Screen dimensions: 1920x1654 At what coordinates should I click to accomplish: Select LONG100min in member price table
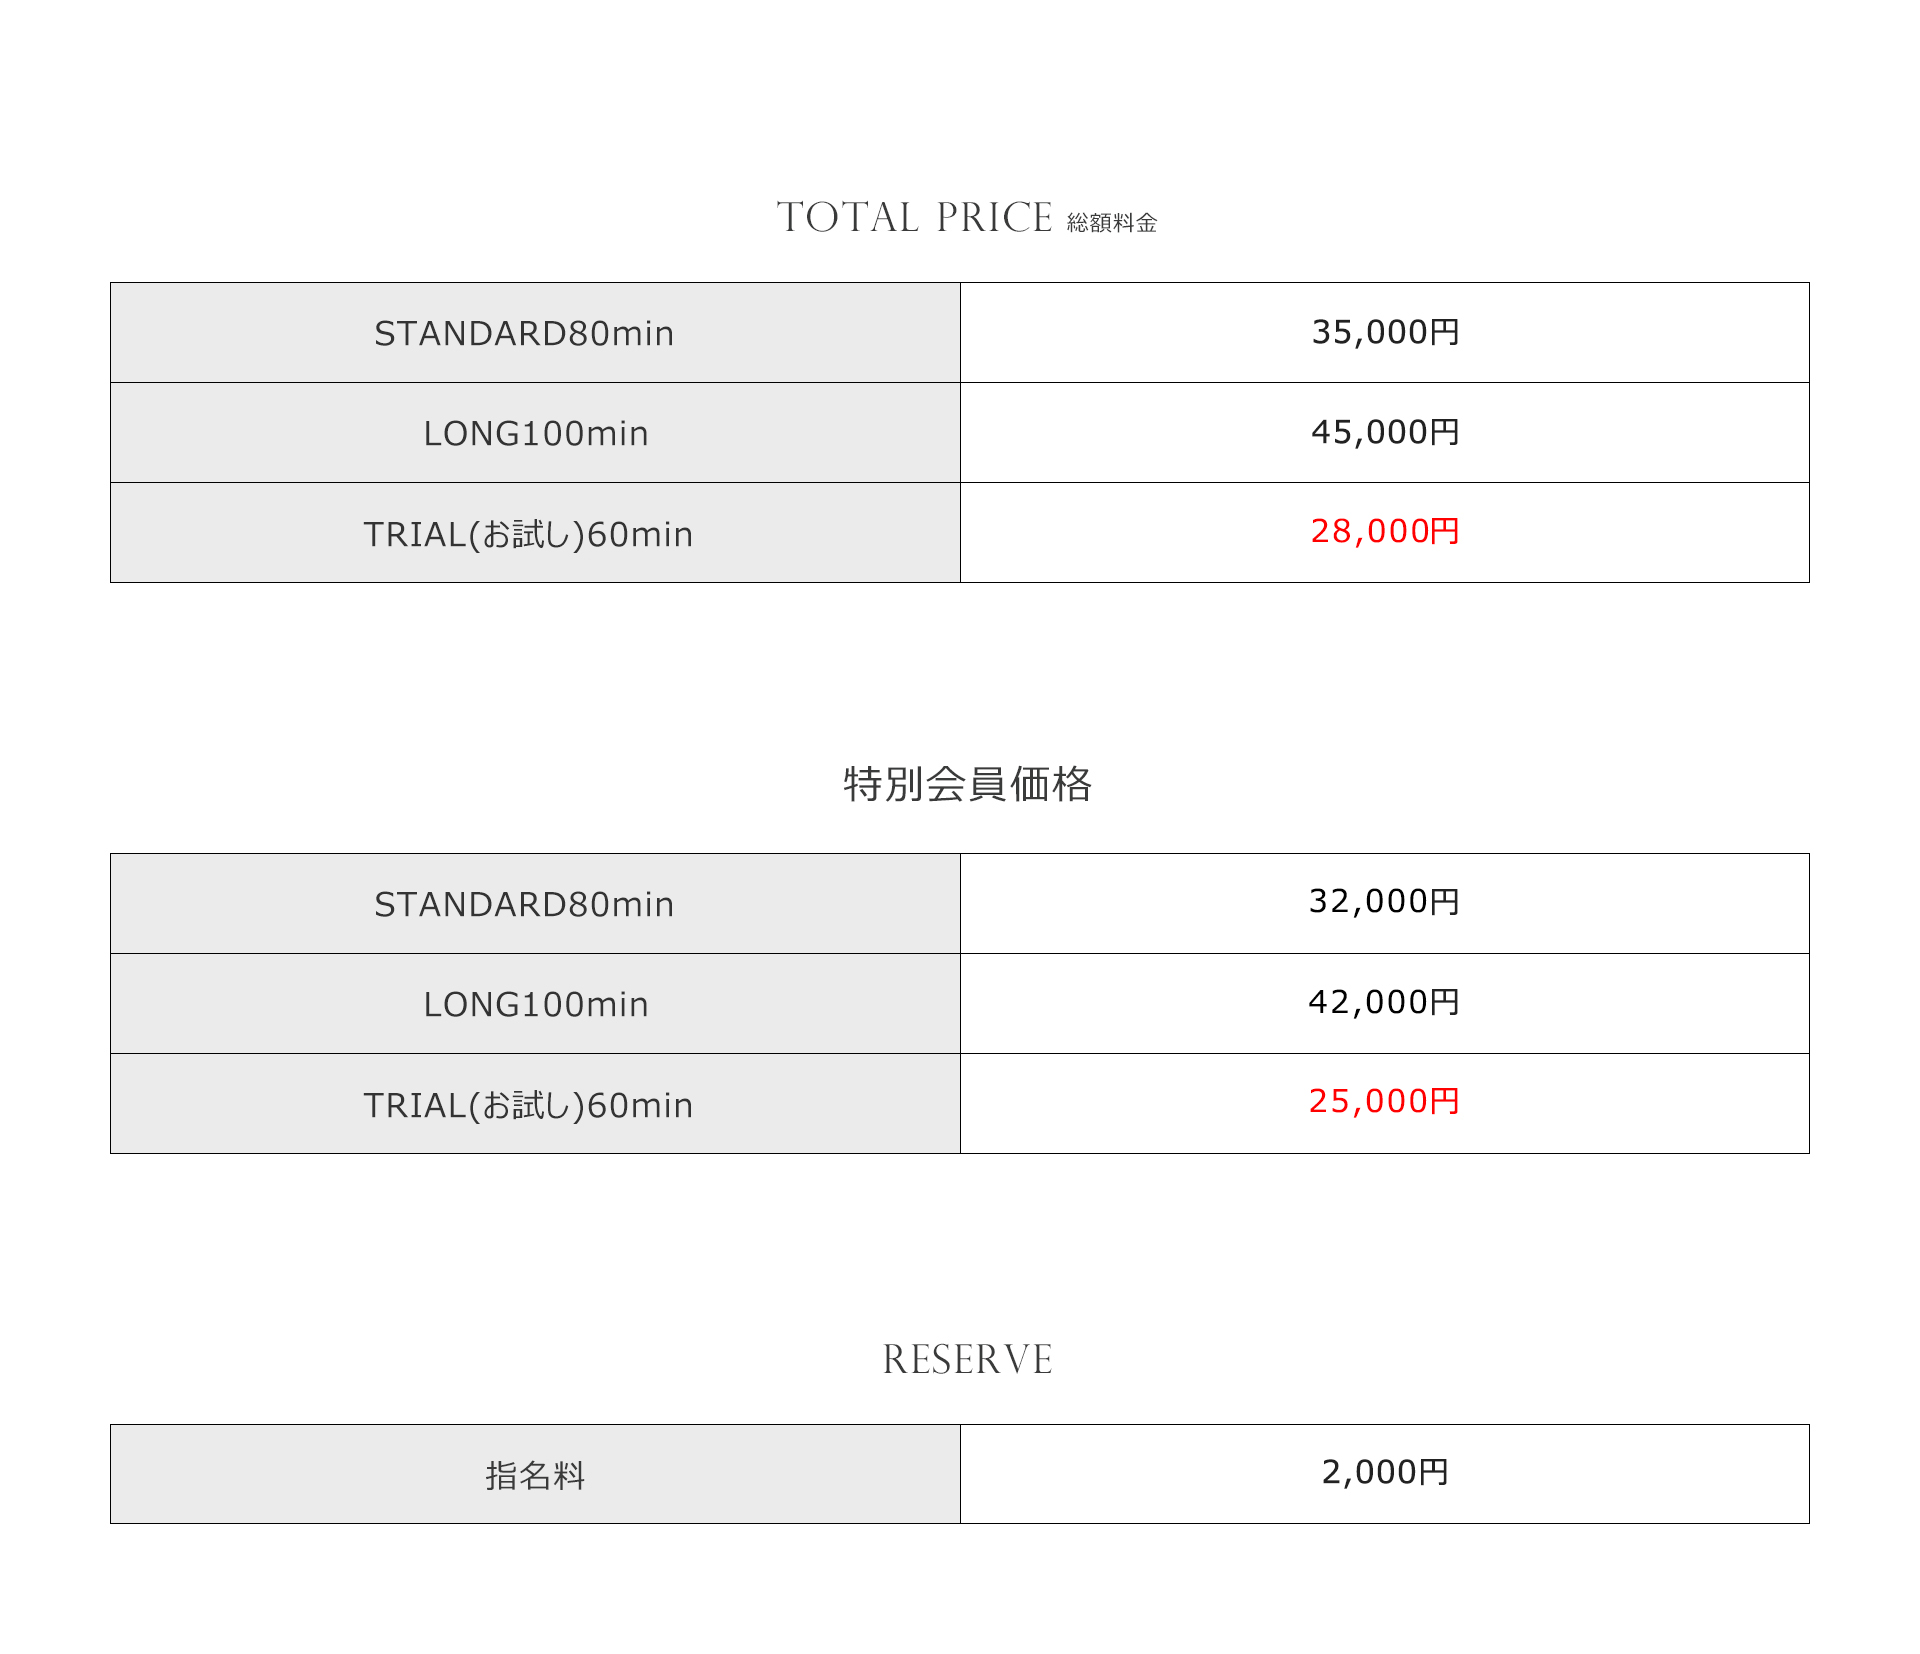click(x=535, y=1004)
